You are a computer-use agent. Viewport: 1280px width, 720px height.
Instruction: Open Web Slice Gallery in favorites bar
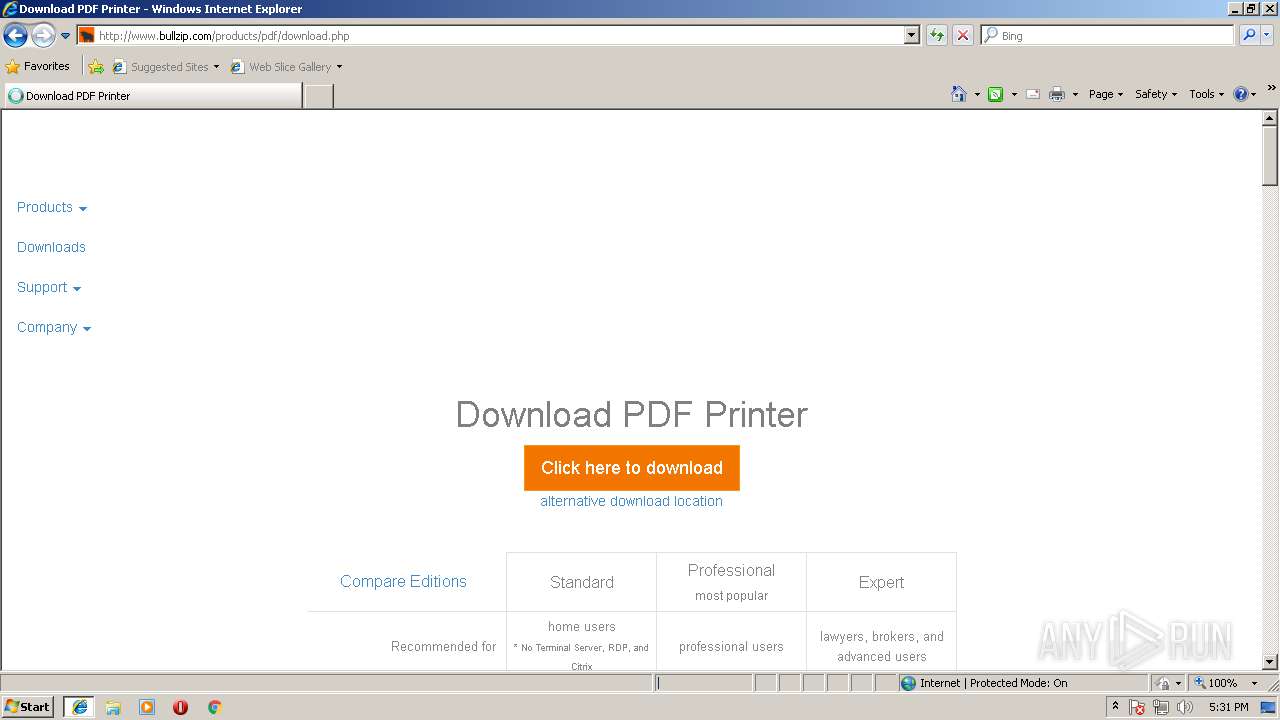[x=286, y=67]
